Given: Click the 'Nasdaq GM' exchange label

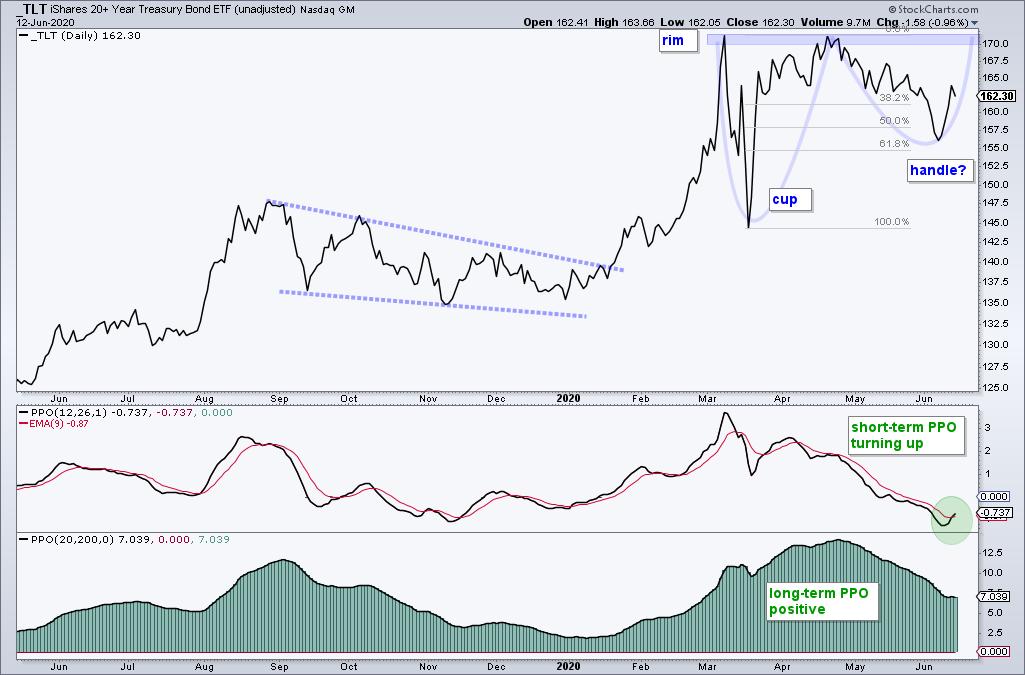Looking at the screenshot, I should point(329,10).
